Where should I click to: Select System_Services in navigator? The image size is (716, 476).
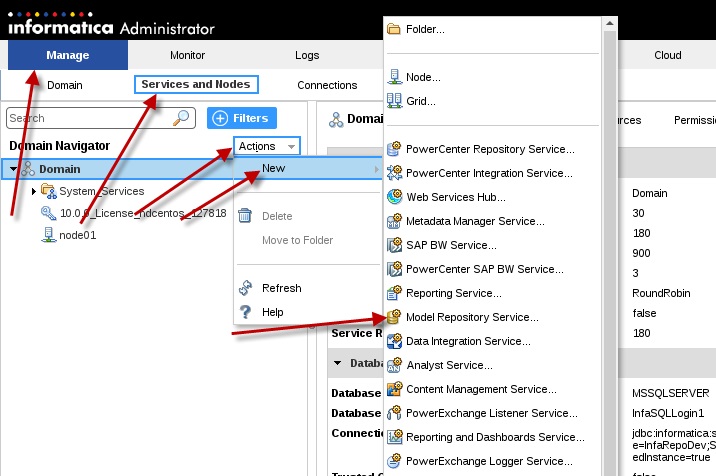101,191
